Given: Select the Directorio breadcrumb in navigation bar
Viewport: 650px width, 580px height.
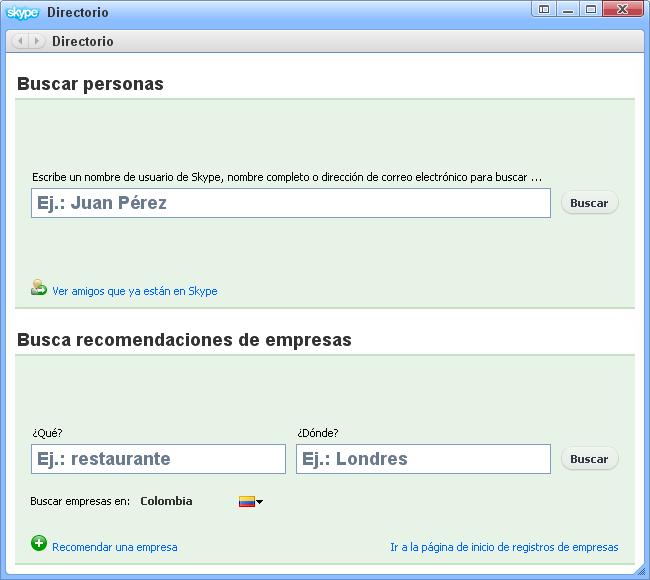Looking at the screenshot, I should click(x=82, y=41).
